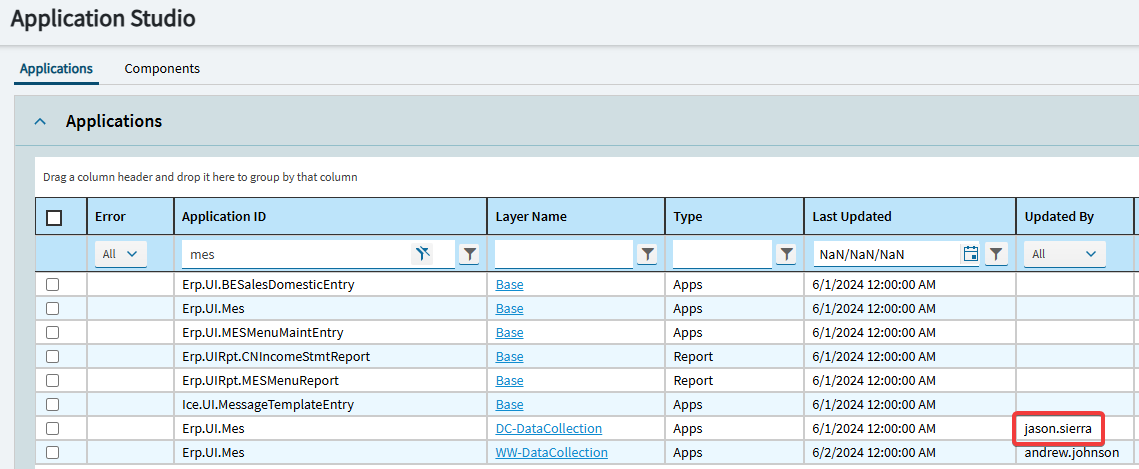
Task: Click Type column filter funnel icon
Action: click(787, 254)
